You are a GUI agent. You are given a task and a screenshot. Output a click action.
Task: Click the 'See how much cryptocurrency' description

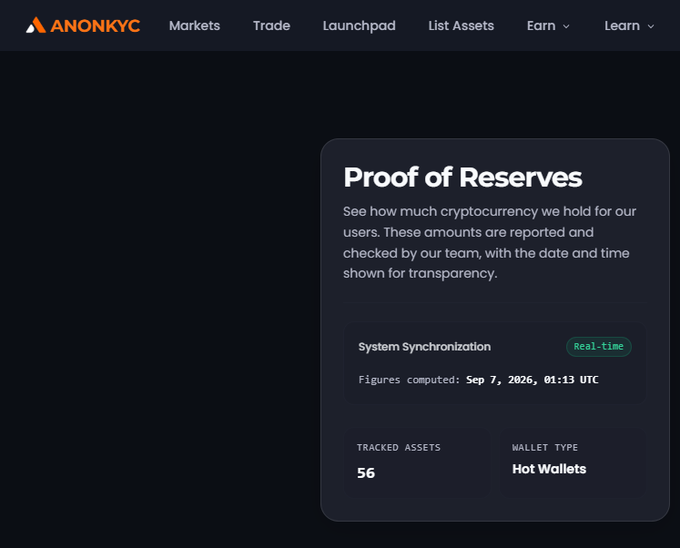490,242
